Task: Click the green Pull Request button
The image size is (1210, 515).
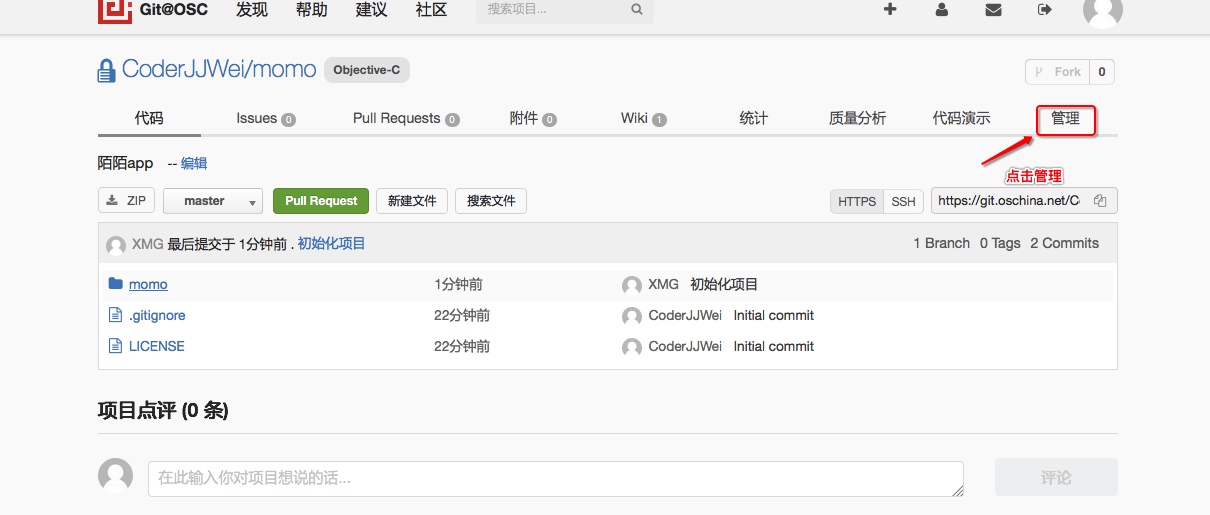Action: click(x=321, y=201)
